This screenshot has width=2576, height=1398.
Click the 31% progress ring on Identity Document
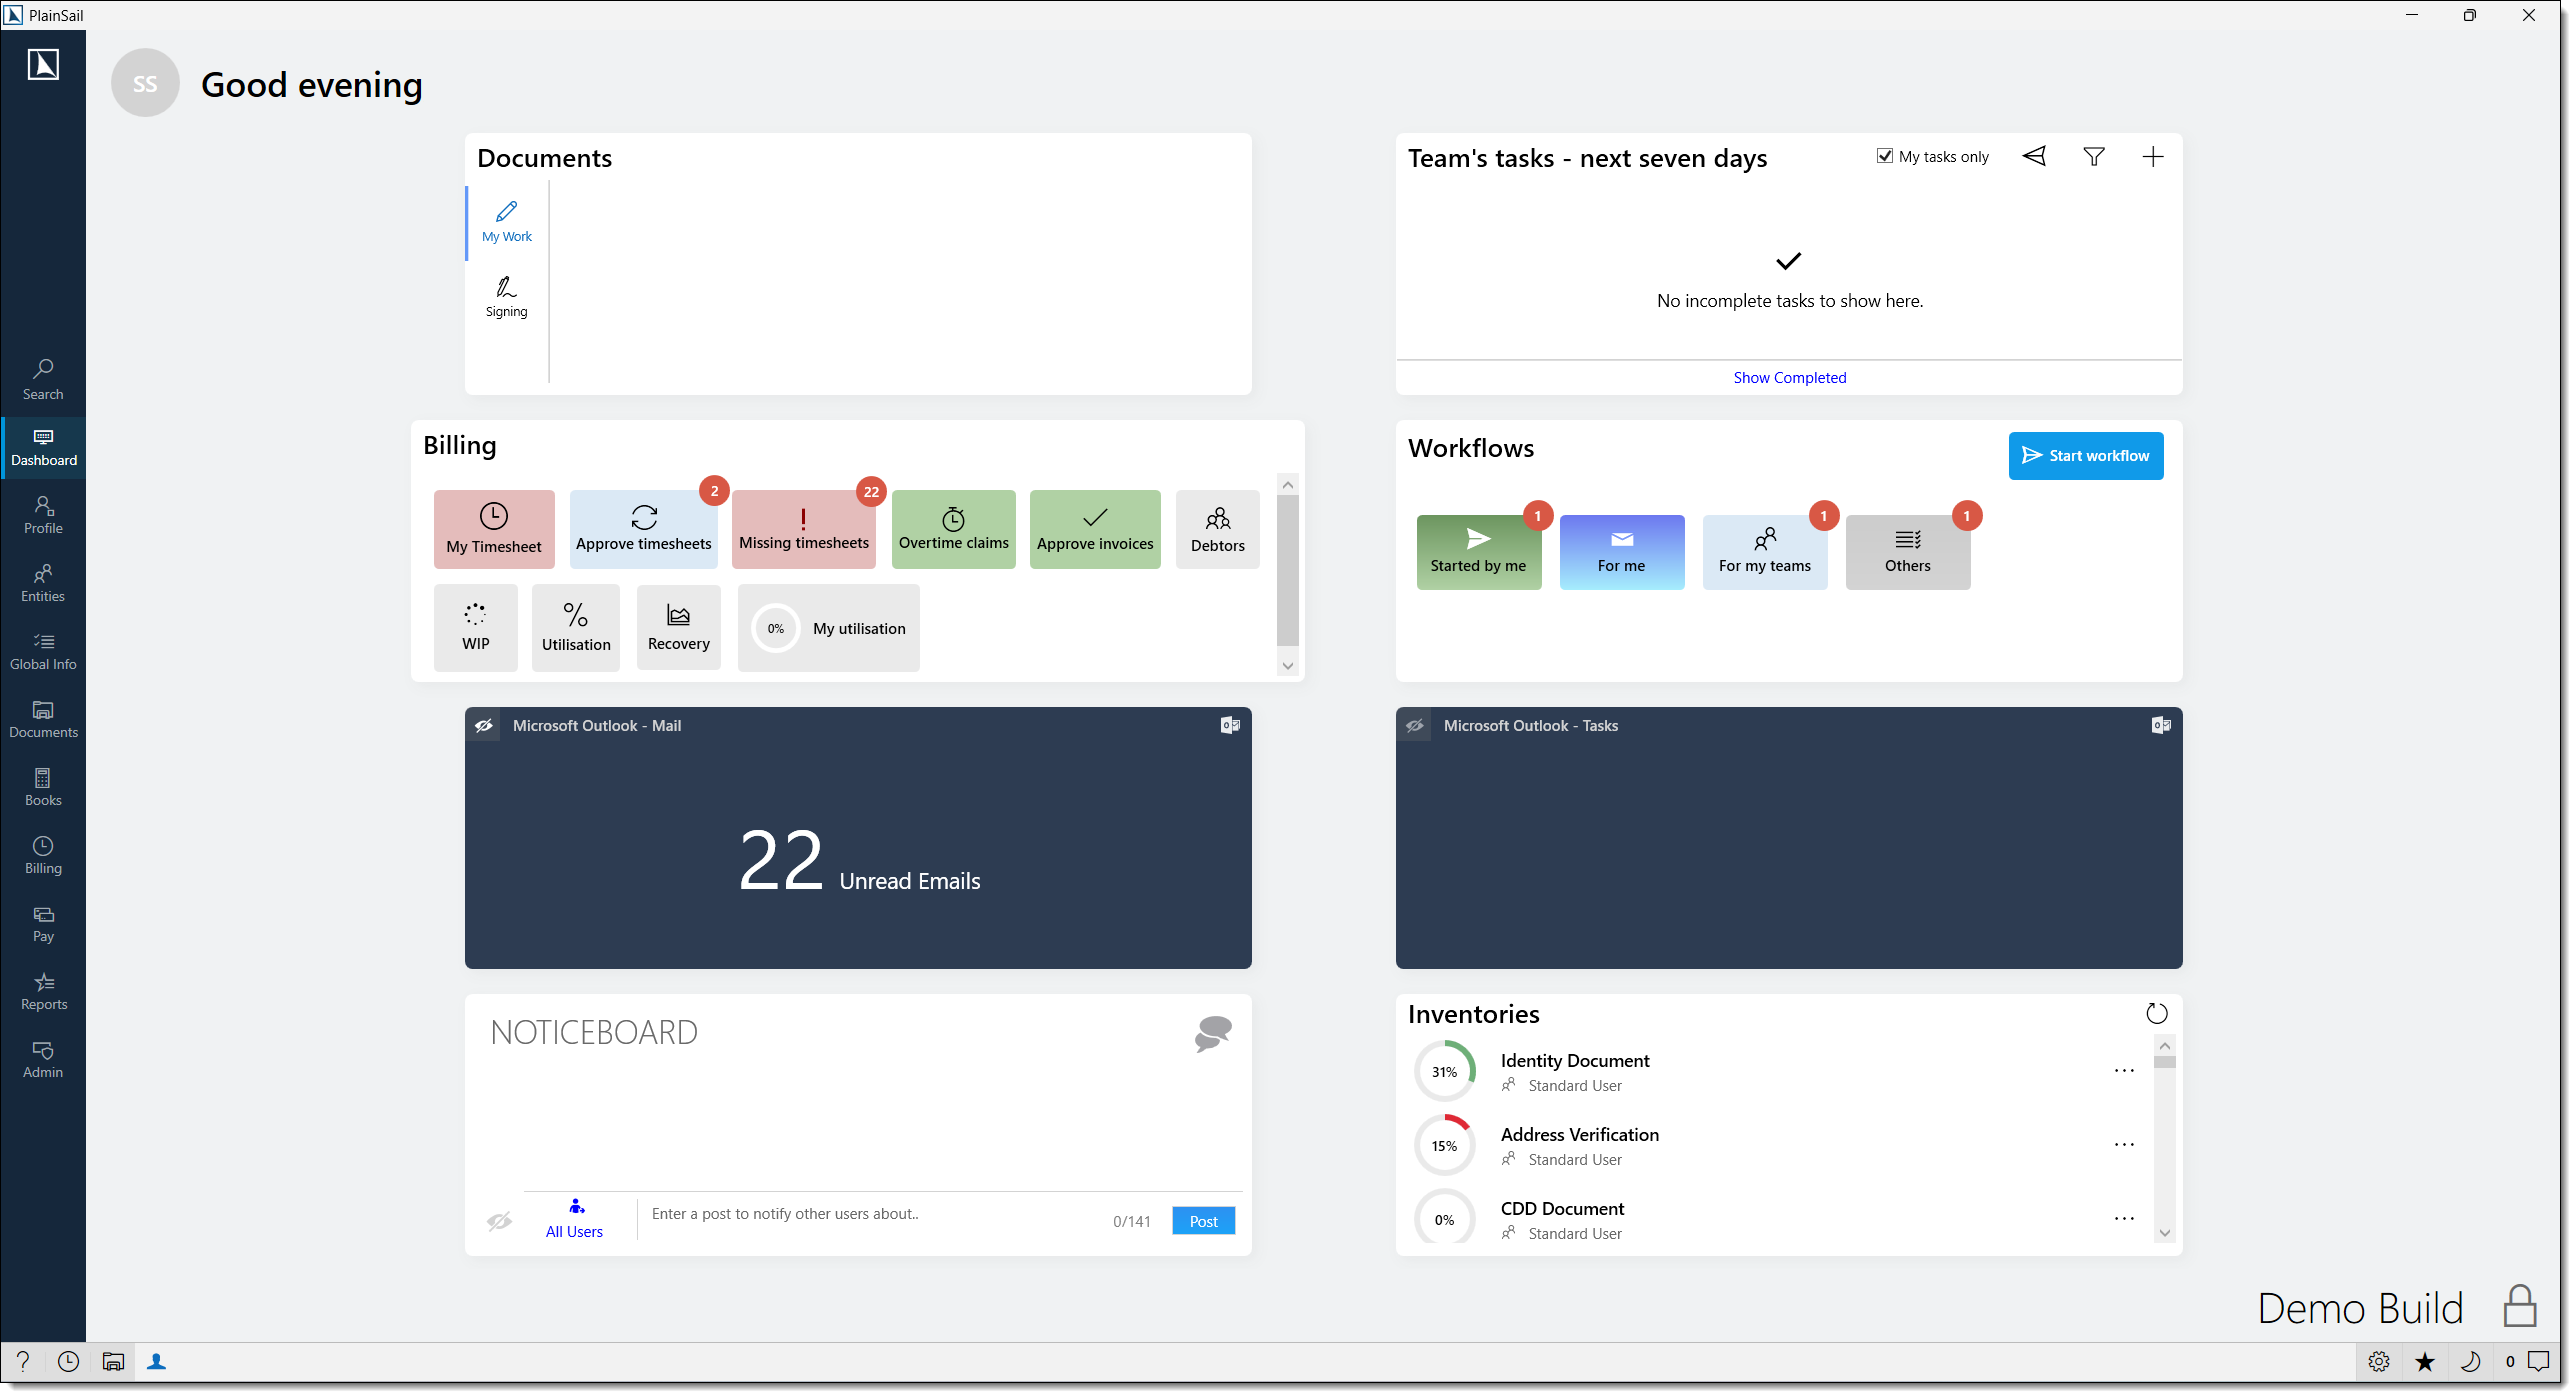click(x=1444, y=1070)
